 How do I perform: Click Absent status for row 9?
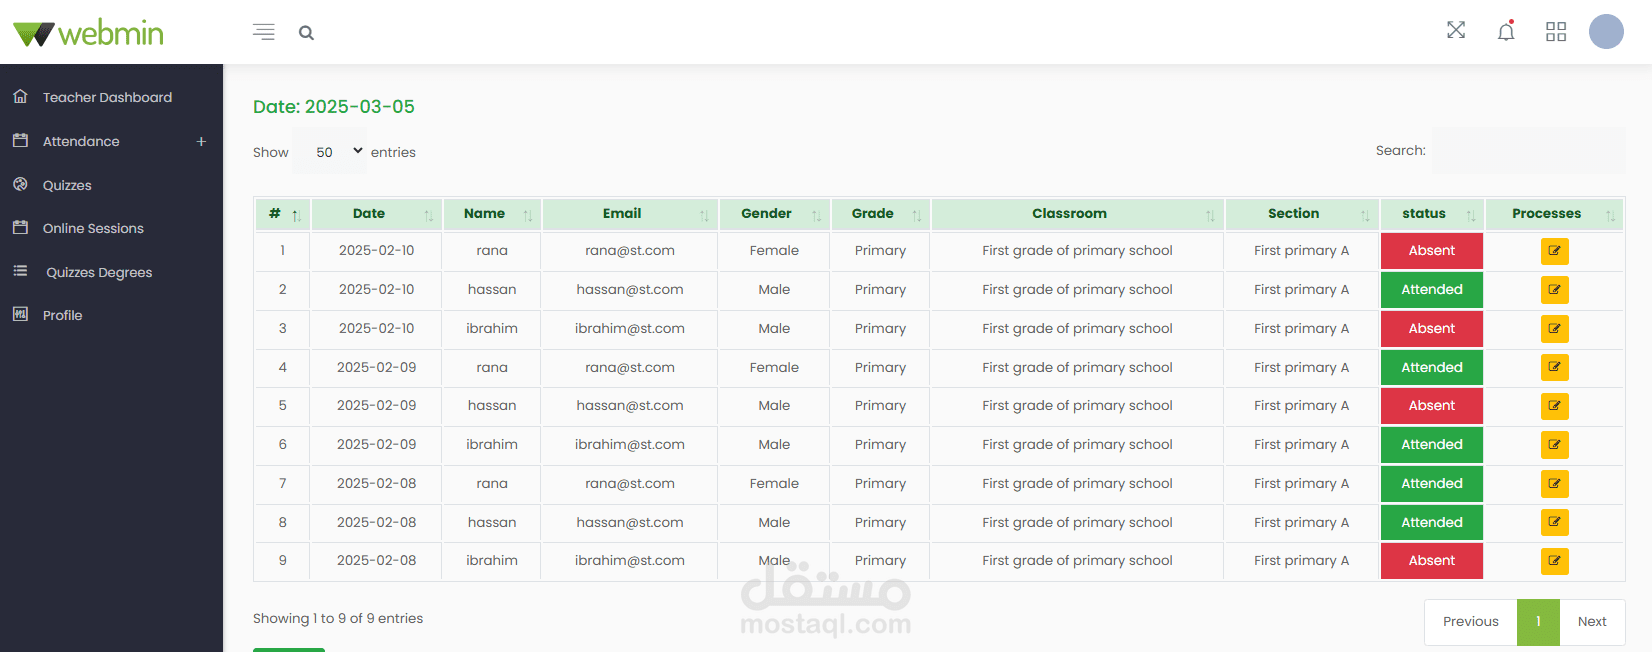coord(1432,561)
